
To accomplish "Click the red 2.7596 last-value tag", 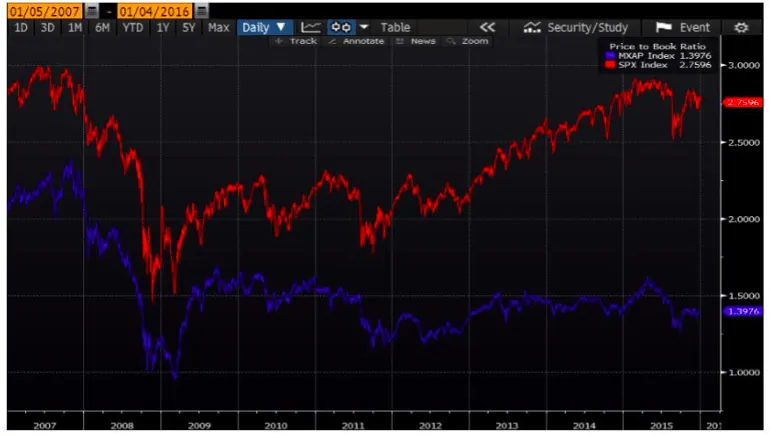I will (743, 102).
